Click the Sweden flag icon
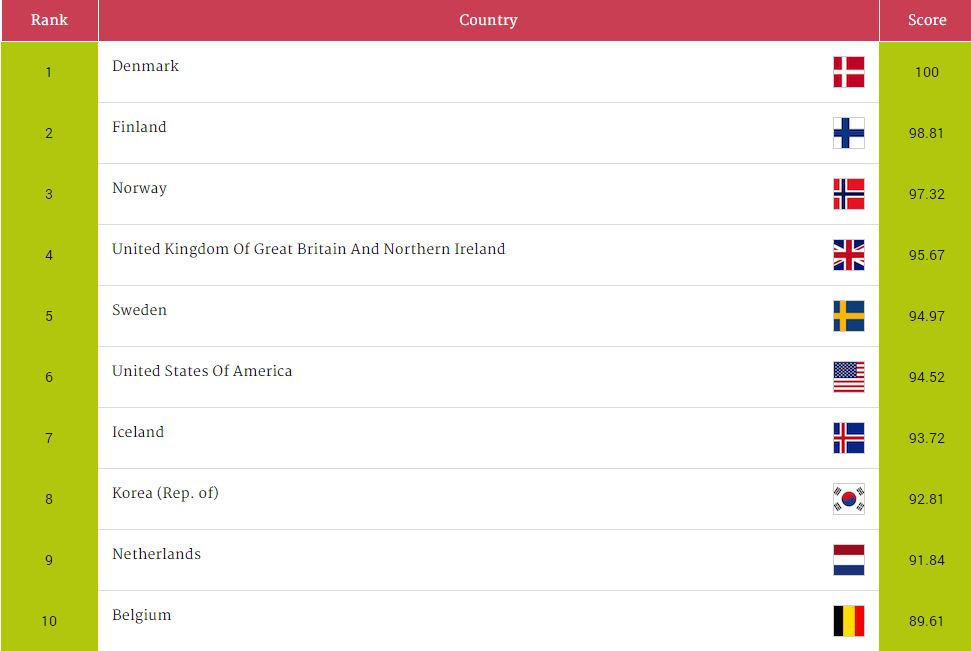Viewport: 971px width, 651px height. pyautogui.click(x=848, y=316)
